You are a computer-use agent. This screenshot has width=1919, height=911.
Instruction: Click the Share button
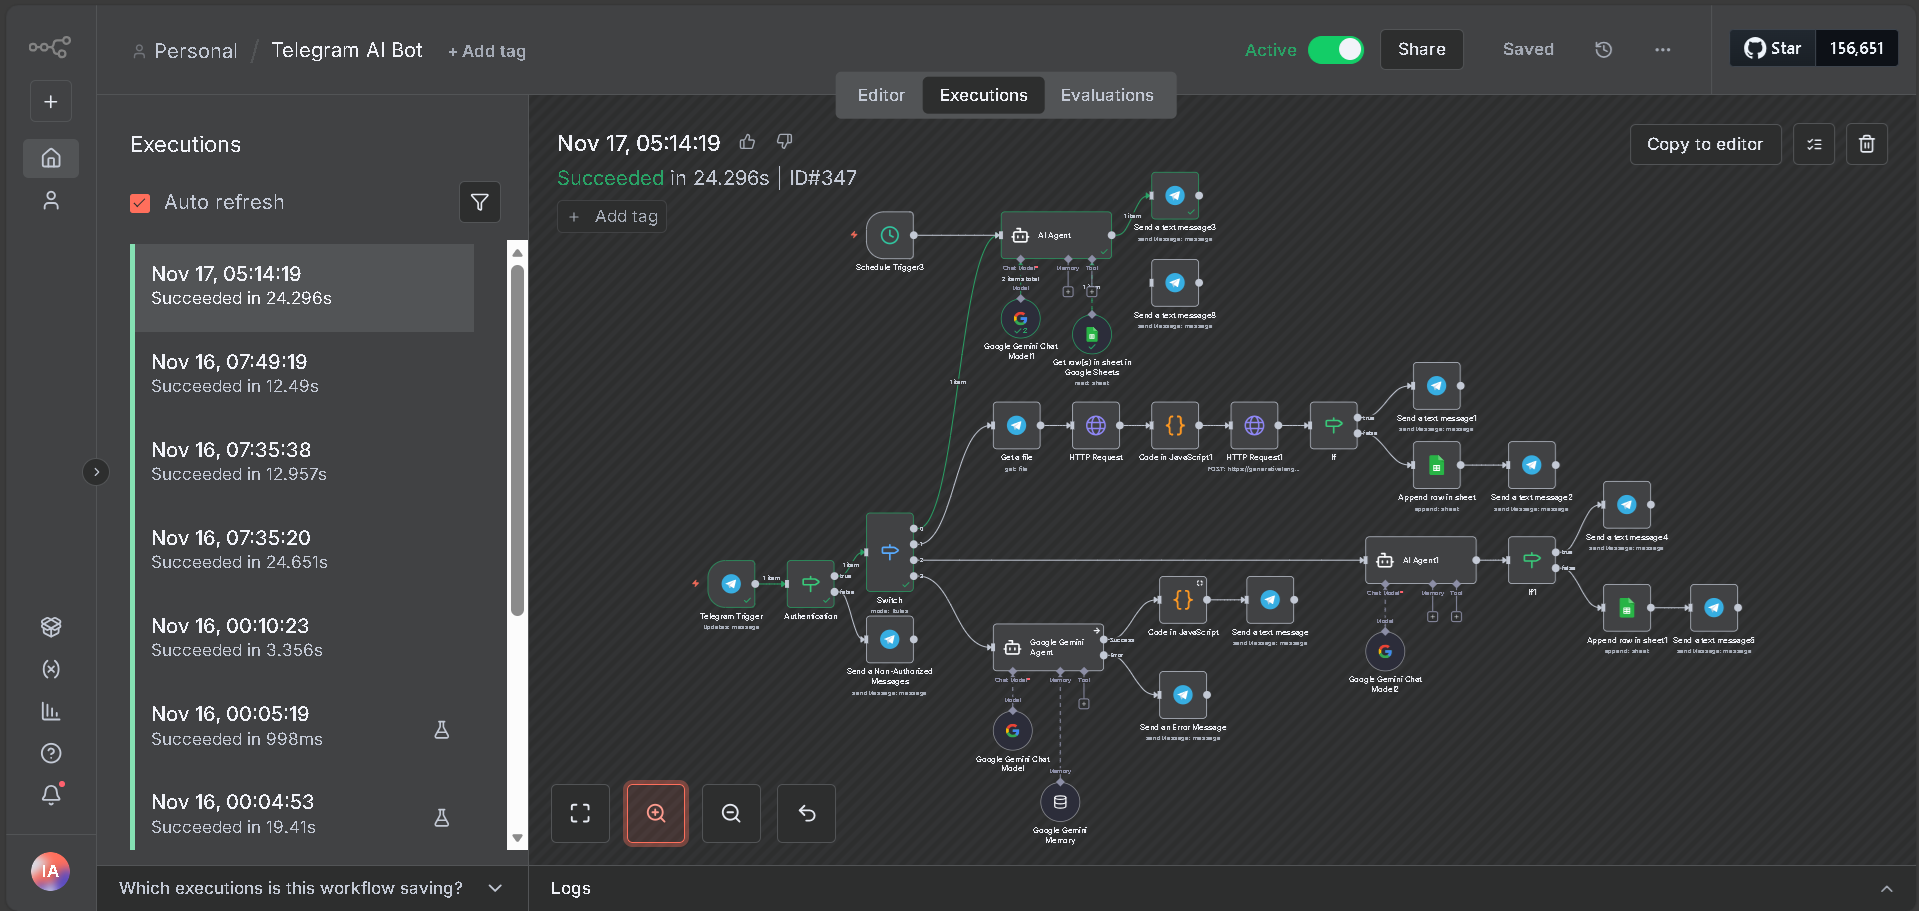coord(1421,49)
